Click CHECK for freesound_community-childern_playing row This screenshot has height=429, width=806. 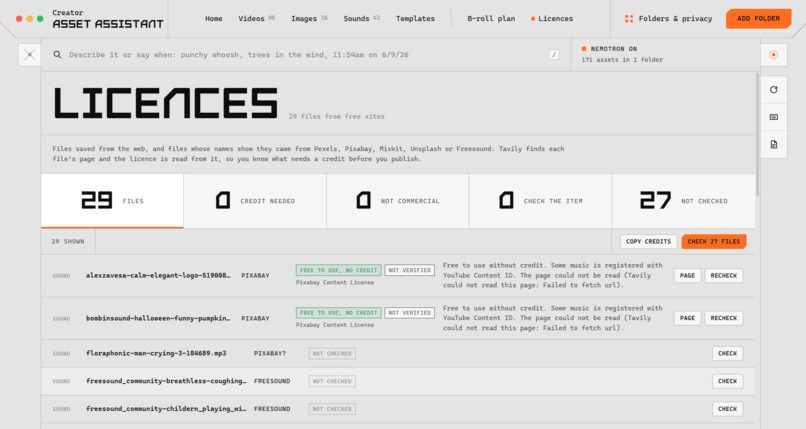point(727,409)
